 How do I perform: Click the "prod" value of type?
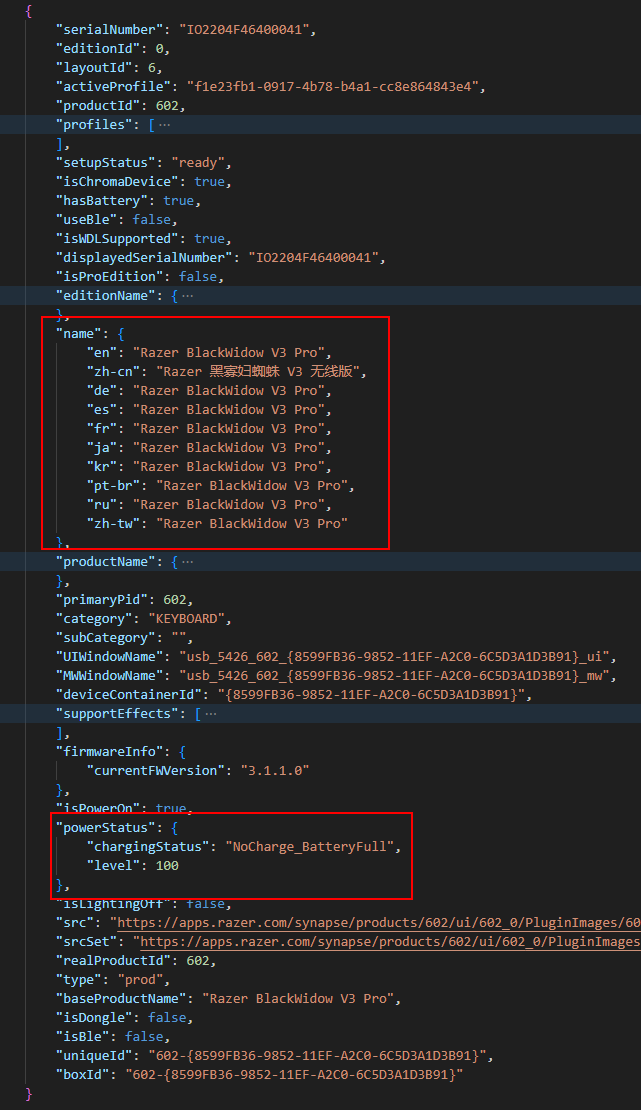coord(140,980)
